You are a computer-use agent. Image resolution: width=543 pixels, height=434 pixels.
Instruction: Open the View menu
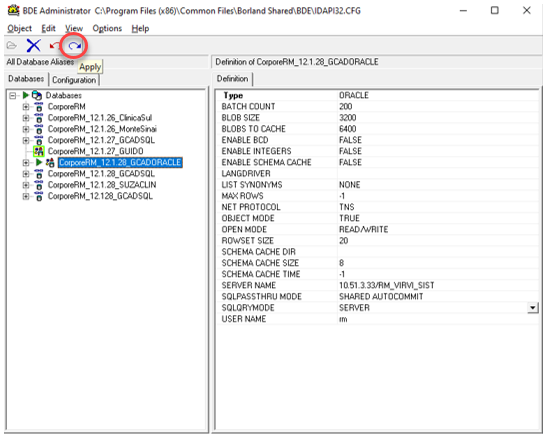pos(74,28)
